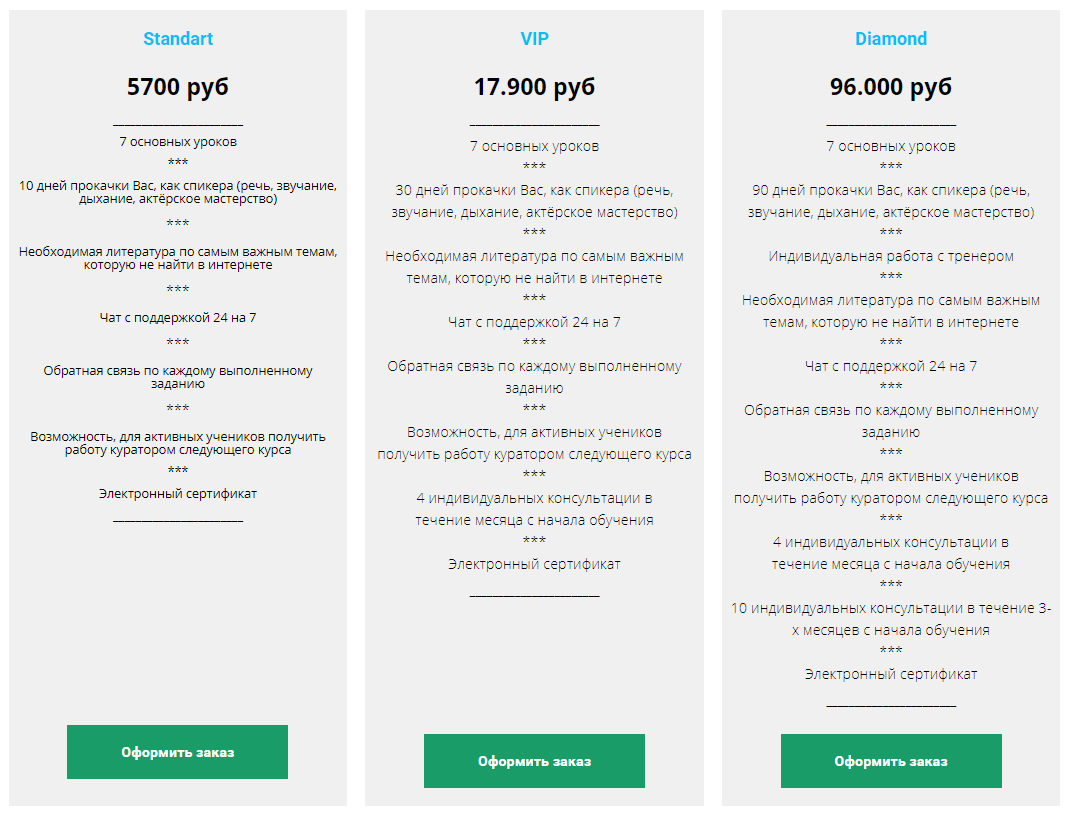Click the "5700 руб" price
Screen dimensions: 1076x822
click(178, 87)
